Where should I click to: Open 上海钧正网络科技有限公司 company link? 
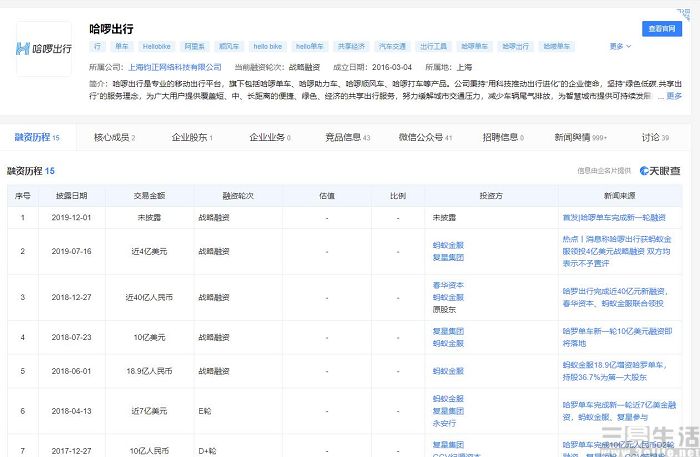pyautogui.click(x=175, y=67)
